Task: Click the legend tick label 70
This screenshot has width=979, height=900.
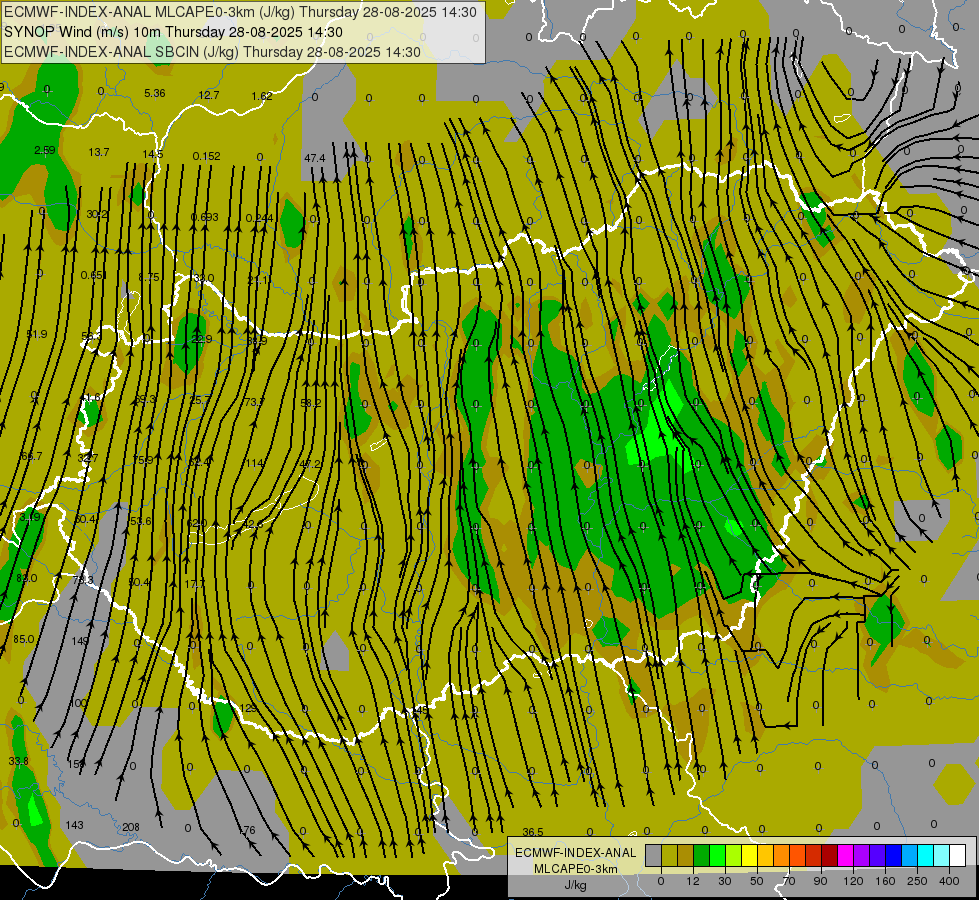Action: pyautogui.click(x=789, y=881)
